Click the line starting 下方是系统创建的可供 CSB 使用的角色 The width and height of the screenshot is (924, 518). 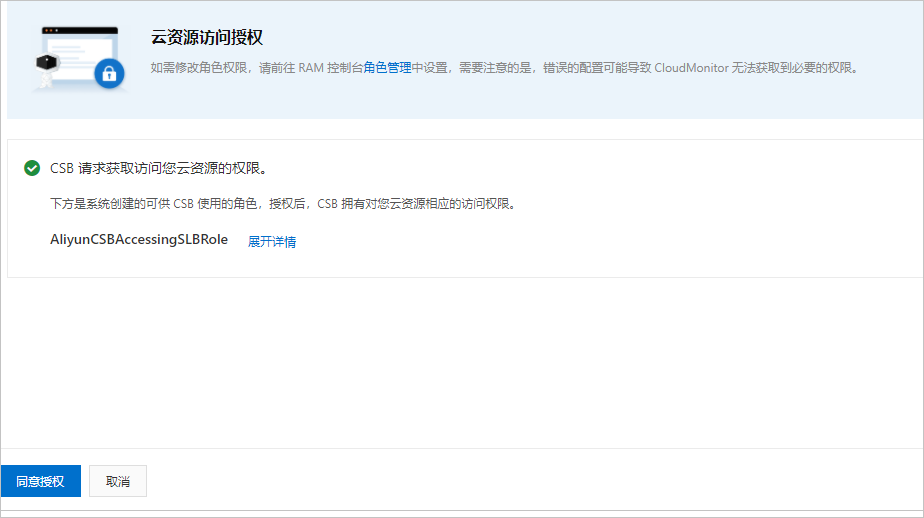pyautogui.click(x=285, y=204)
